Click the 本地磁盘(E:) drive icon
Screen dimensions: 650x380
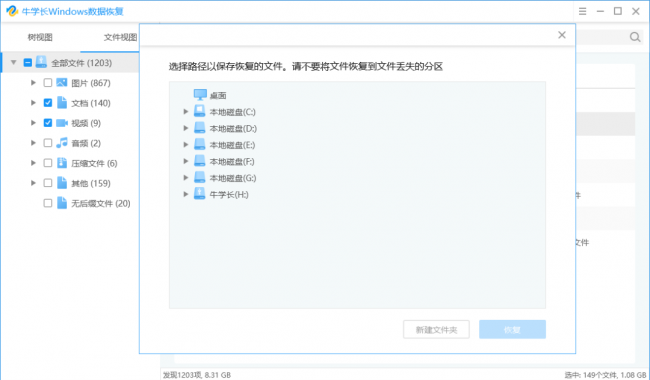coord(199,144)
